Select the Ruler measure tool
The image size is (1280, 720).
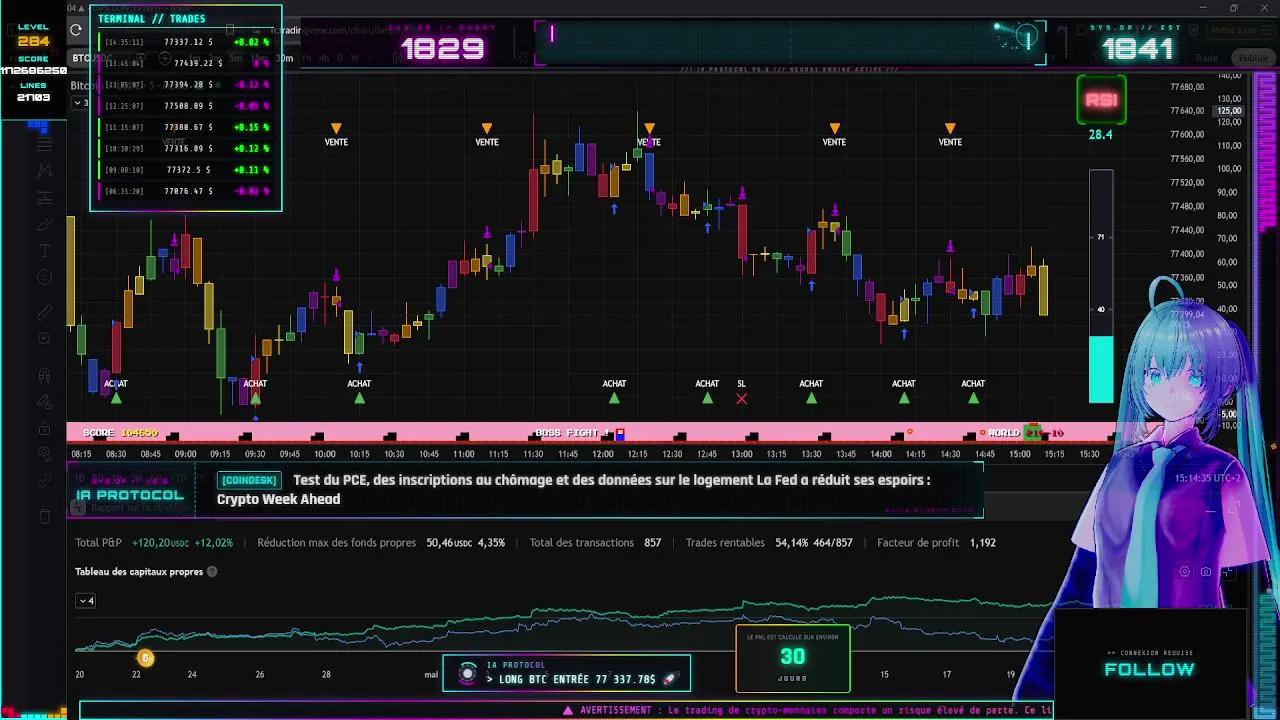44,312
